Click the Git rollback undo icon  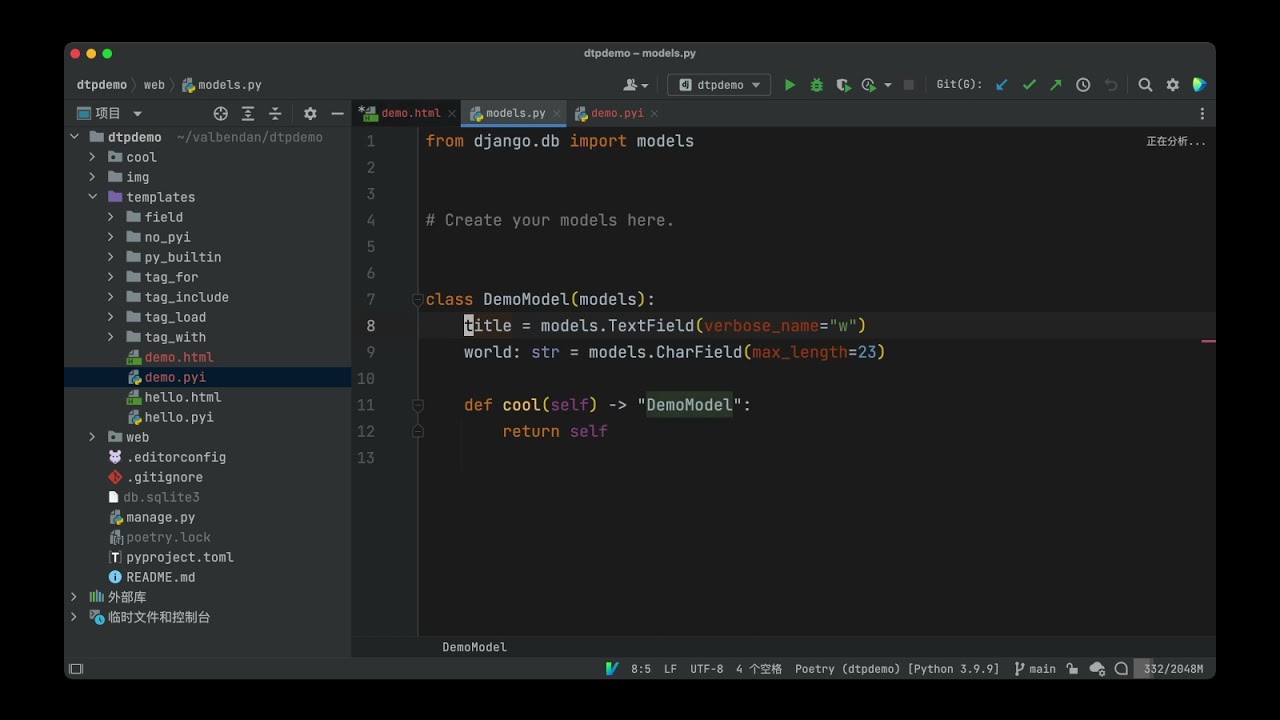pos(1111,85)
